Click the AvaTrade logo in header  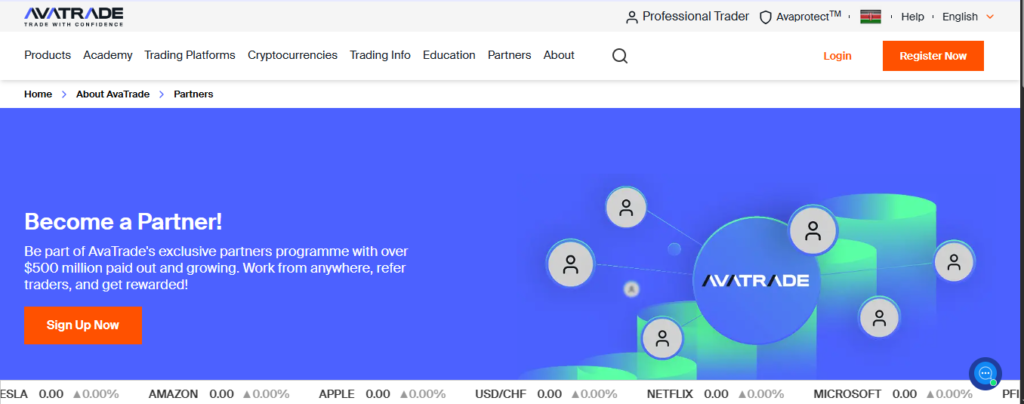click(x=74, y=15)
